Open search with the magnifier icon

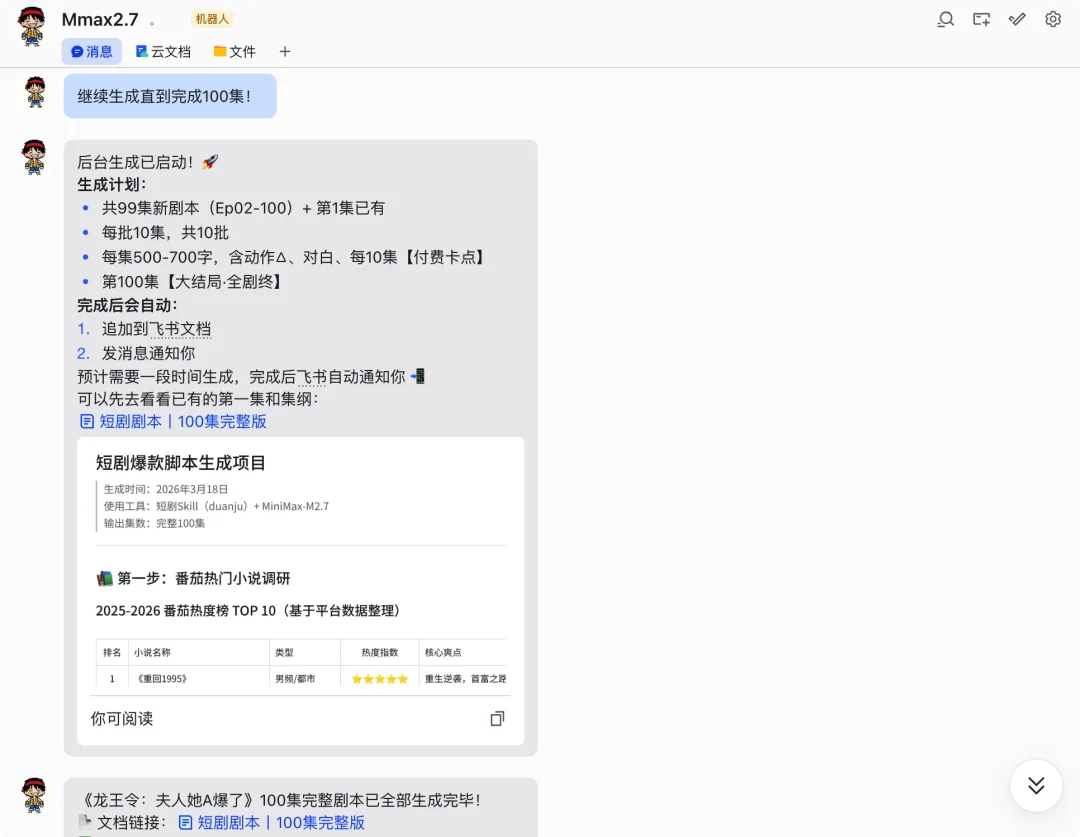pos(945,19)
